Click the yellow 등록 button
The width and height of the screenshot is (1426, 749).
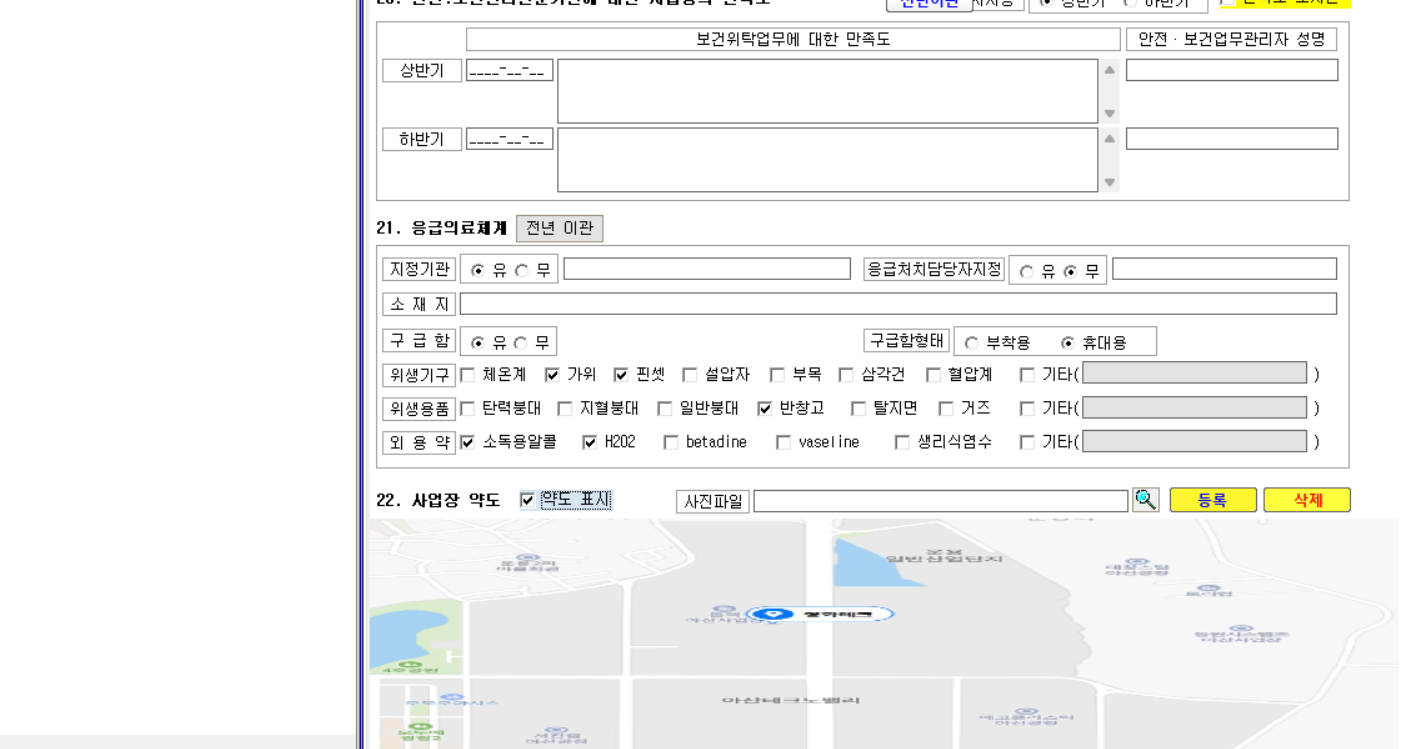1213,500
